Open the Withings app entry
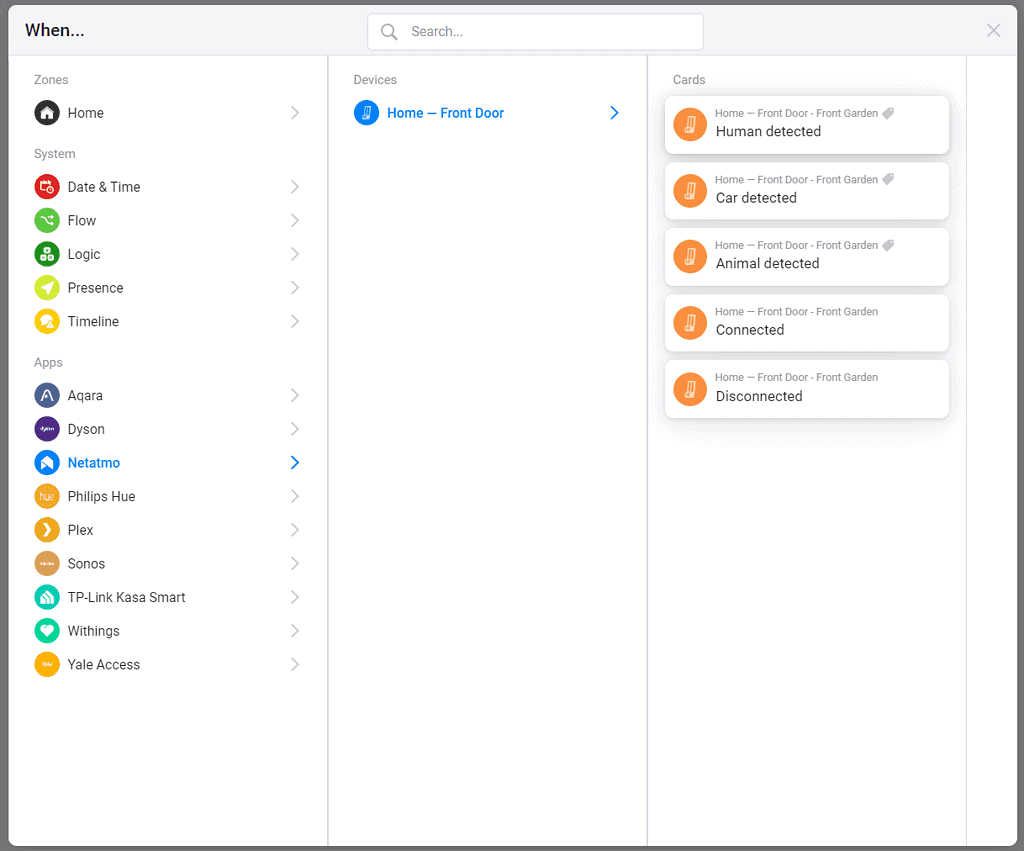The height and width of the screenshot is (851, 1024). point(94,631)
